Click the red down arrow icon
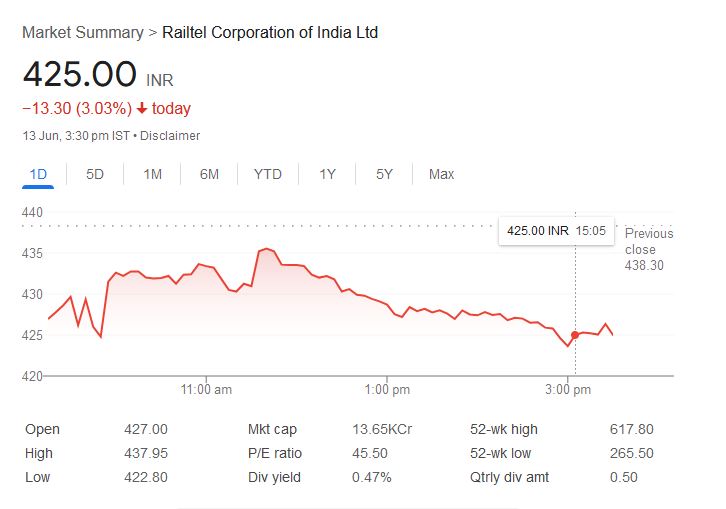 [142, 108]
